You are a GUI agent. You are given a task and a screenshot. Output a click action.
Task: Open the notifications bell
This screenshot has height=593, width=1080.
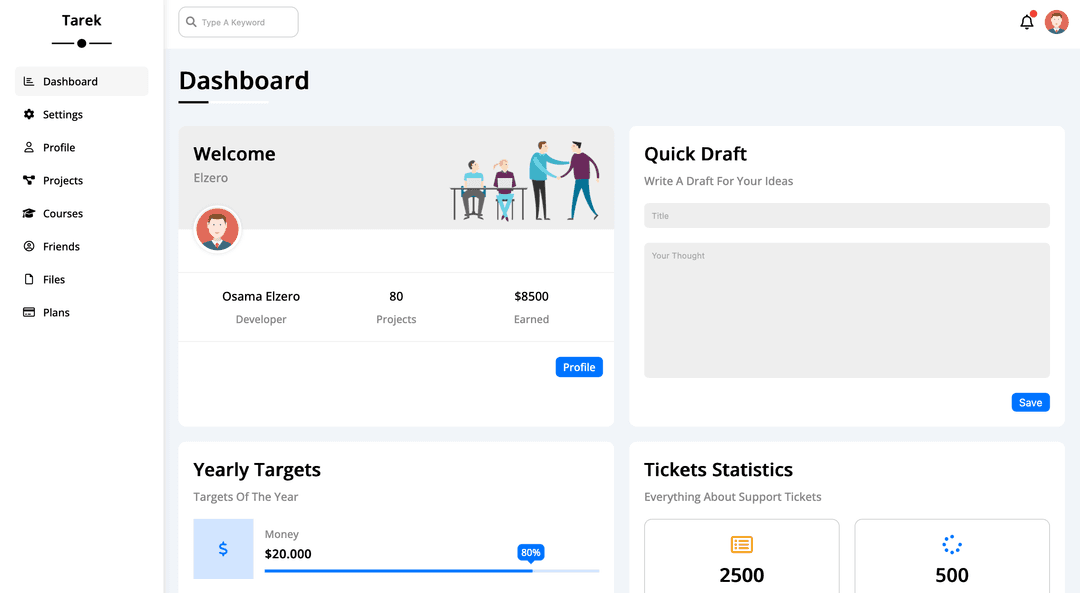pos(1026,22)
